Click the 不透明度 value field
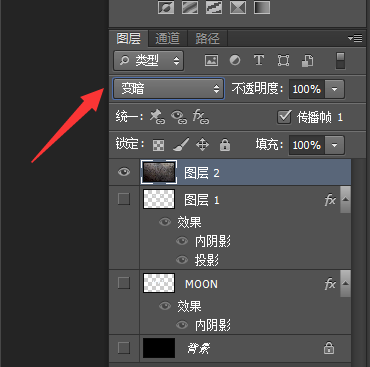The width and height of the screenshot is (370, 367). 307,89
